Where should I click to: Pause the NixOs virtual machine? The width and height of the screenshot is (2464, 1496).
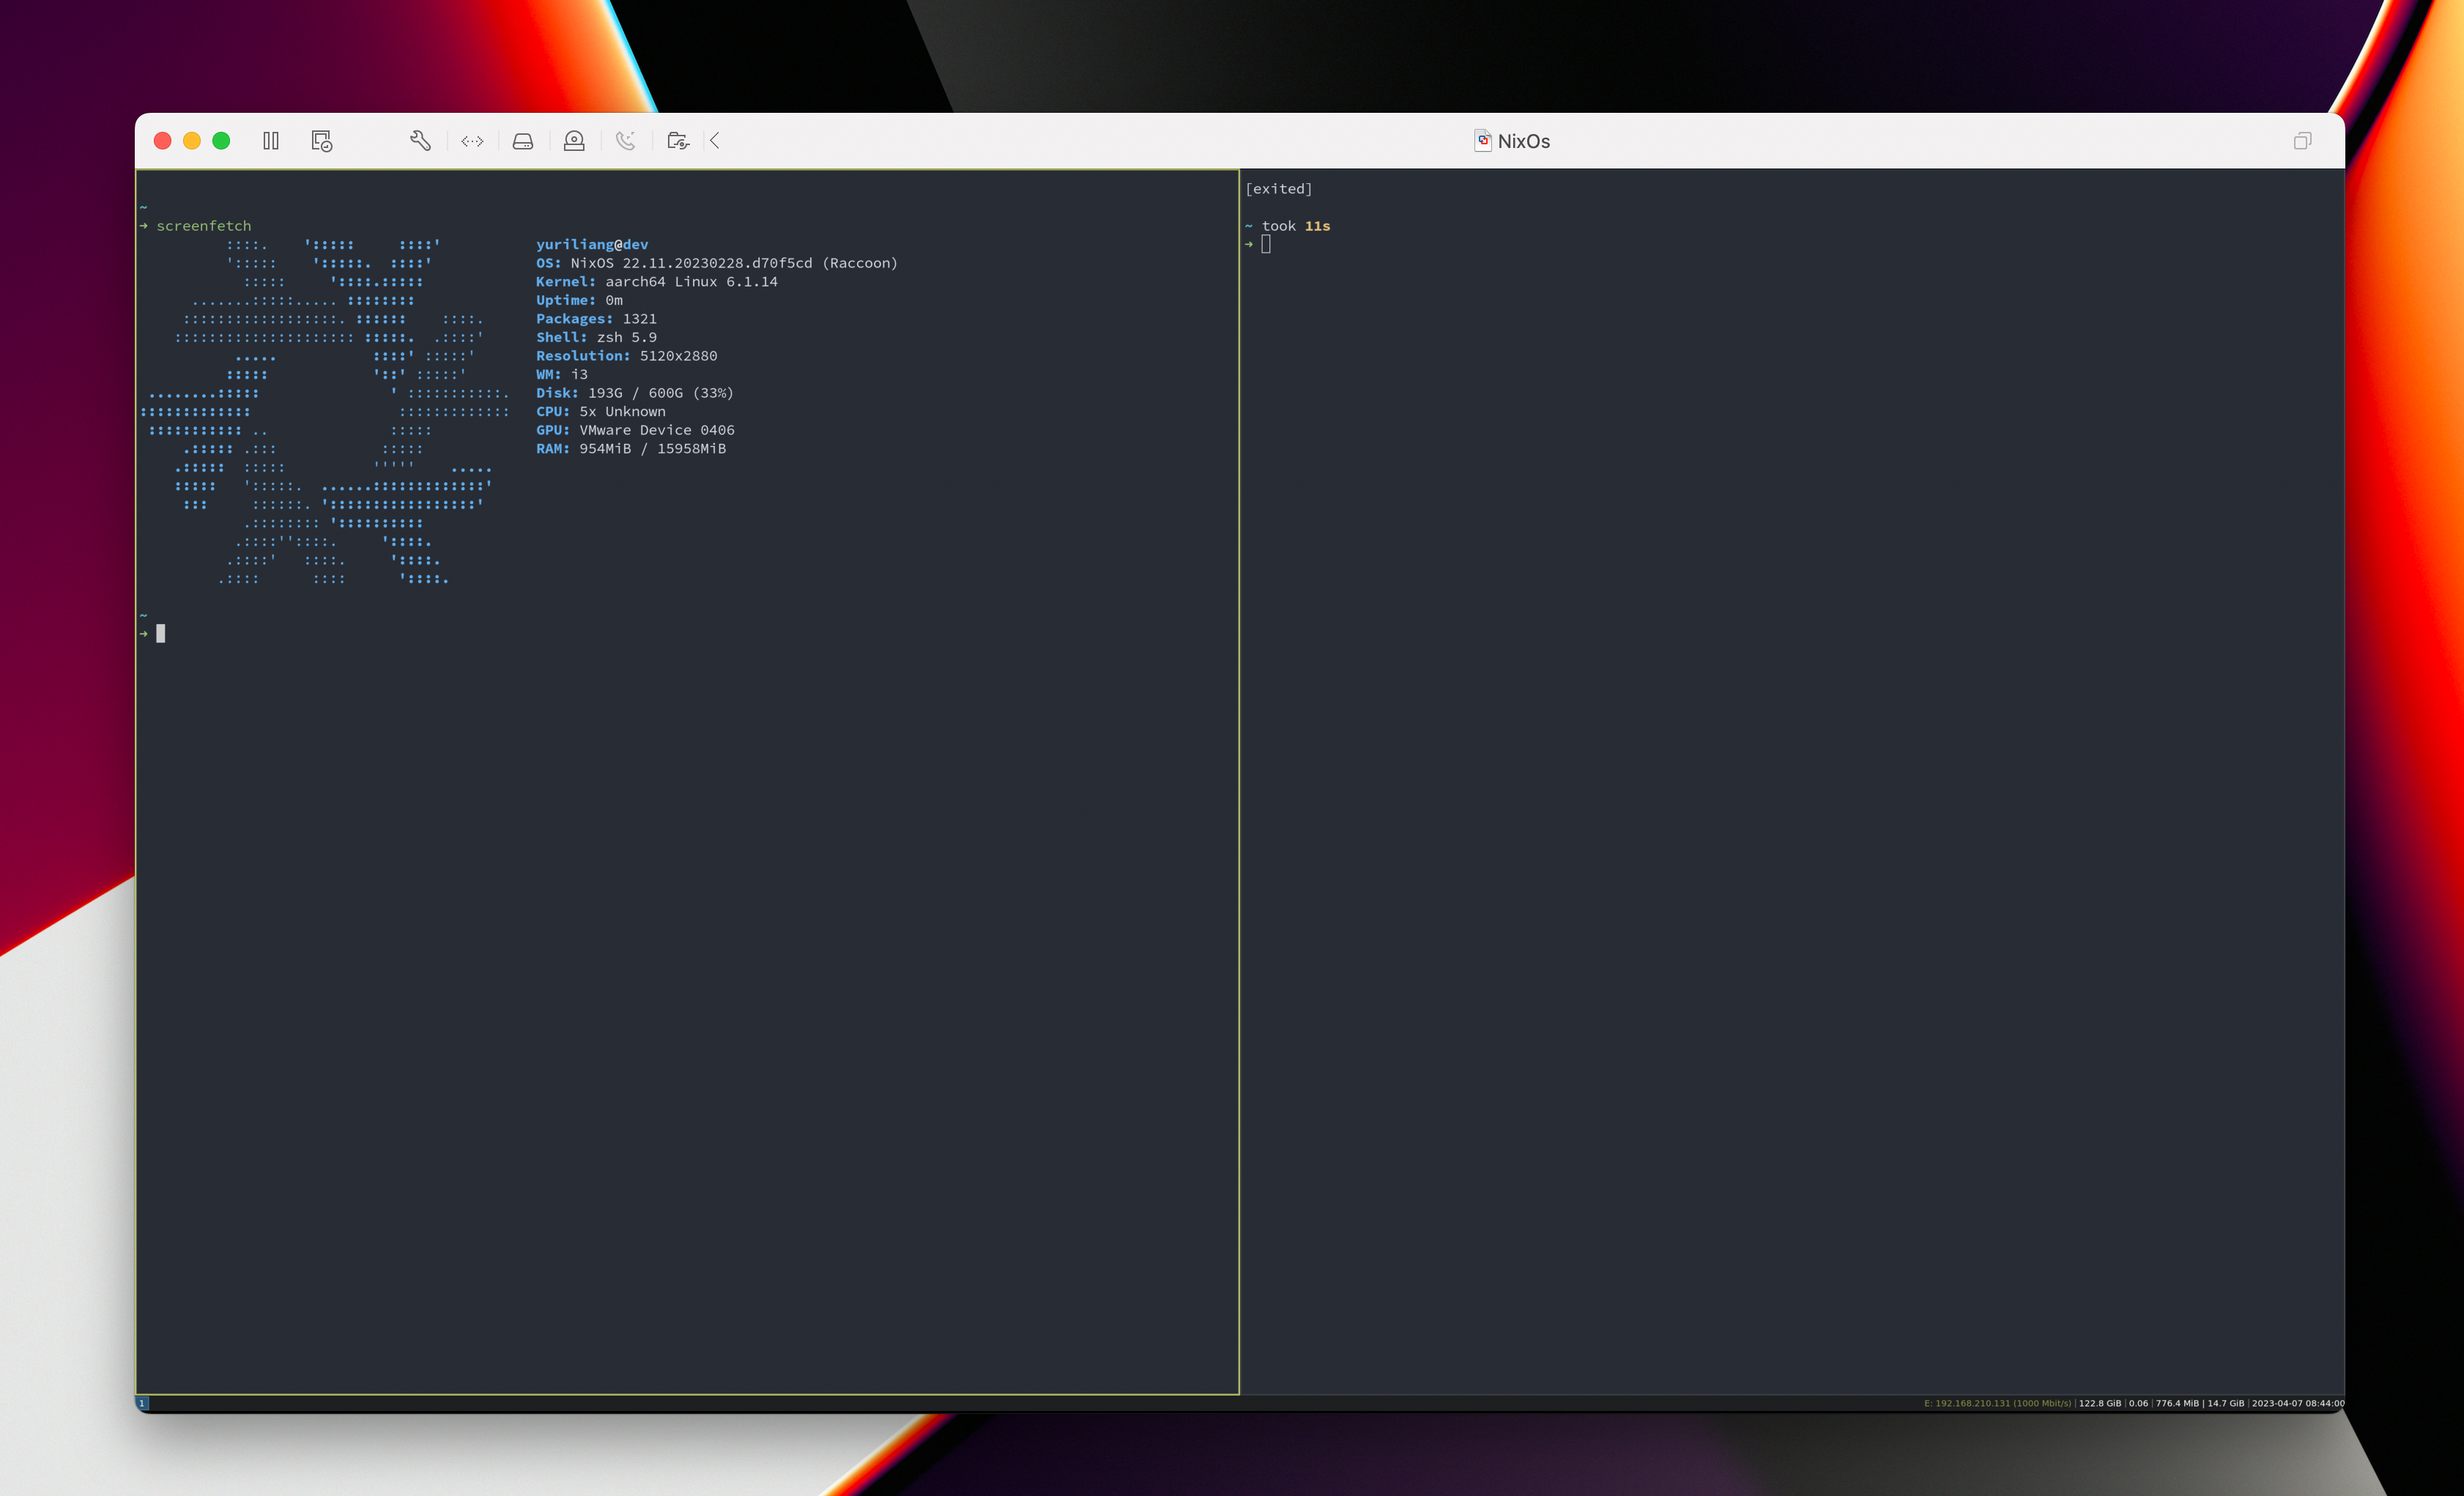point(271,141)
